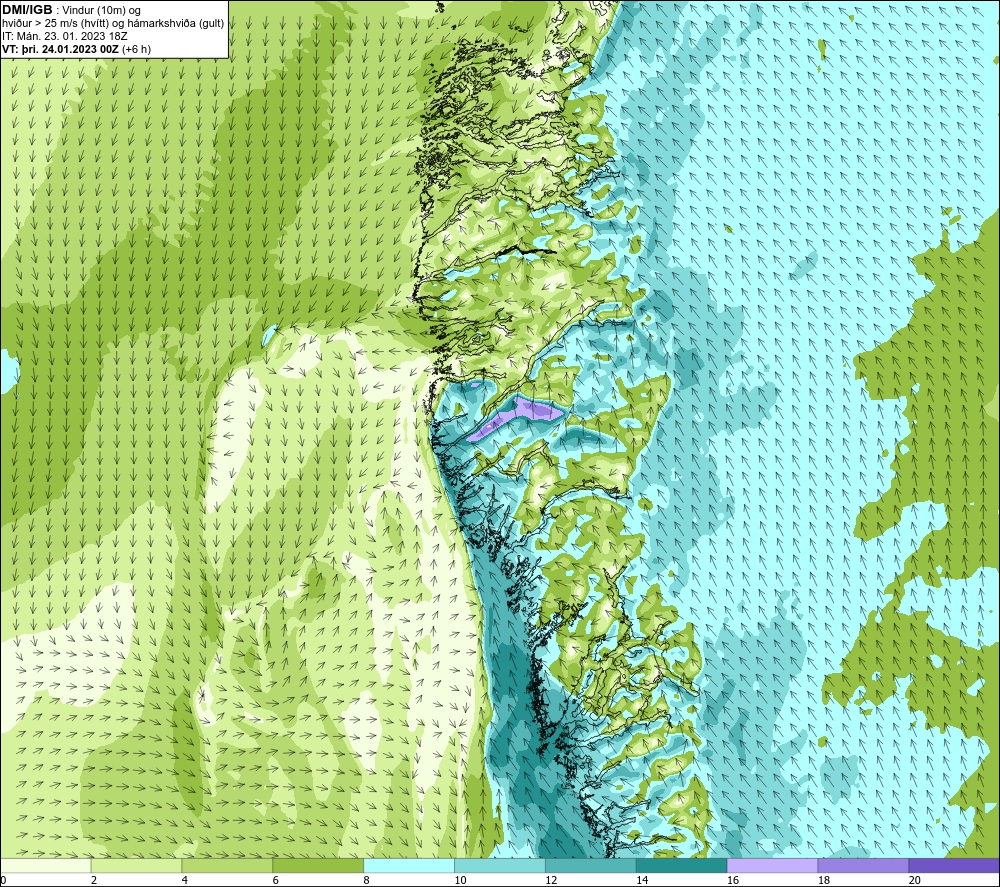Click the 2–4 m/s light green legend swatch

coord(136,865)
